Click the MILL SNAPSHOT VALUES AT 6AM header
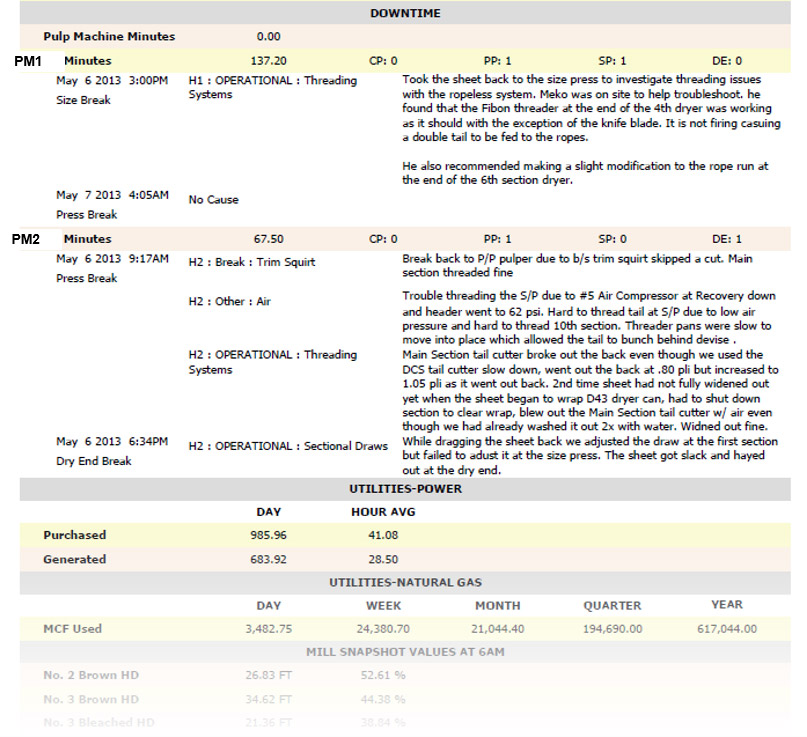This screenshot has height=737, width=807. pyautogui.click(x=405, y=652)
